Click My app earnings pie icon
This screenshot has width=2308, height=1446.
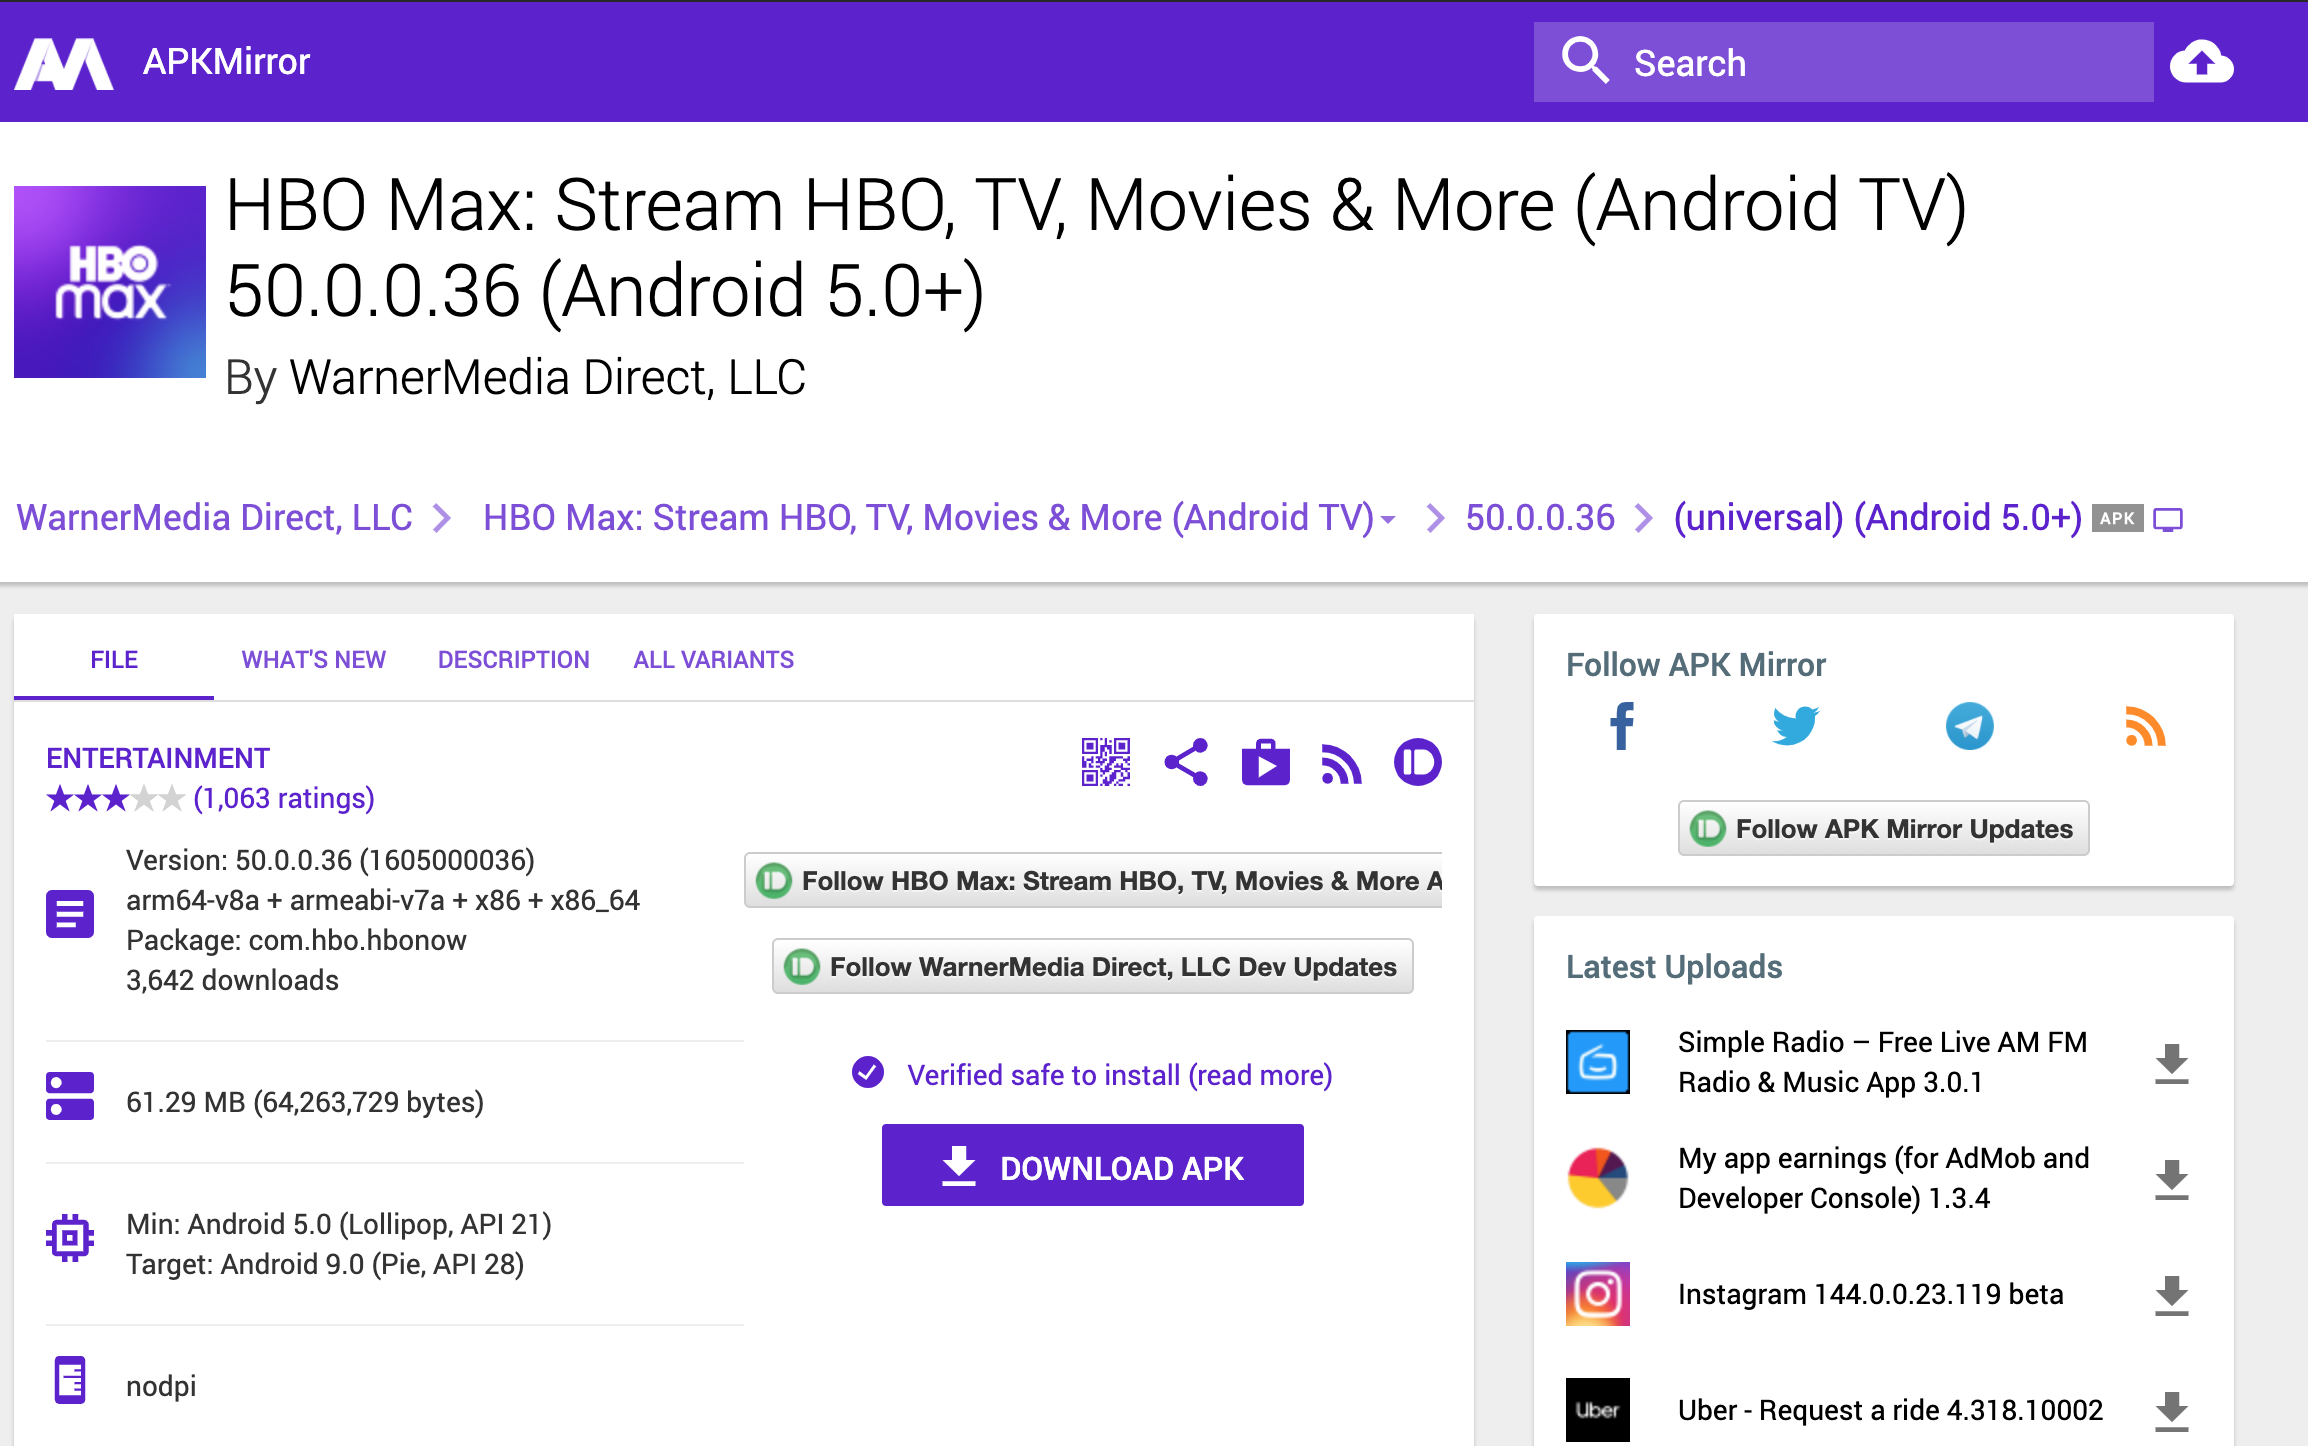coord(1597,1178)
